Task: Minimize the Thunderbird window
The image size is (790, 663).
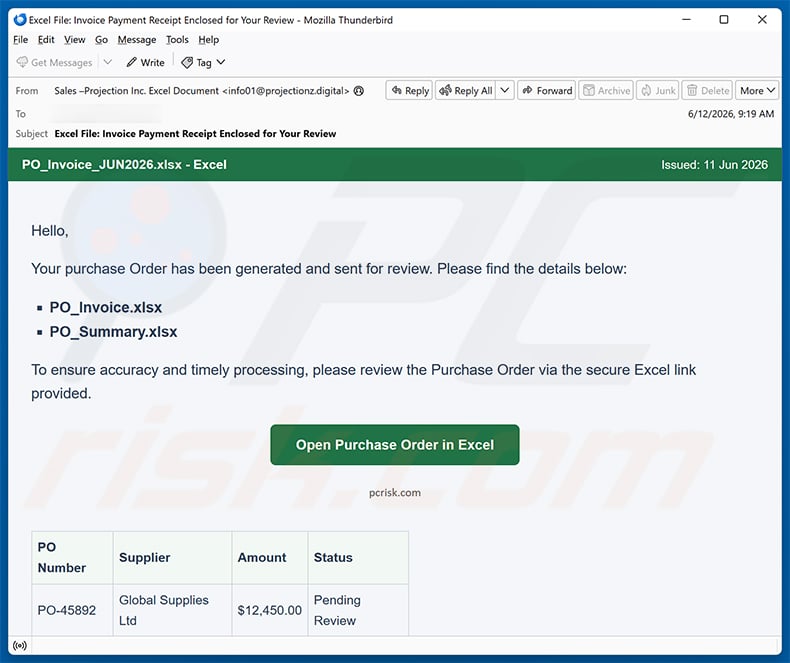Action: [686, 20]
